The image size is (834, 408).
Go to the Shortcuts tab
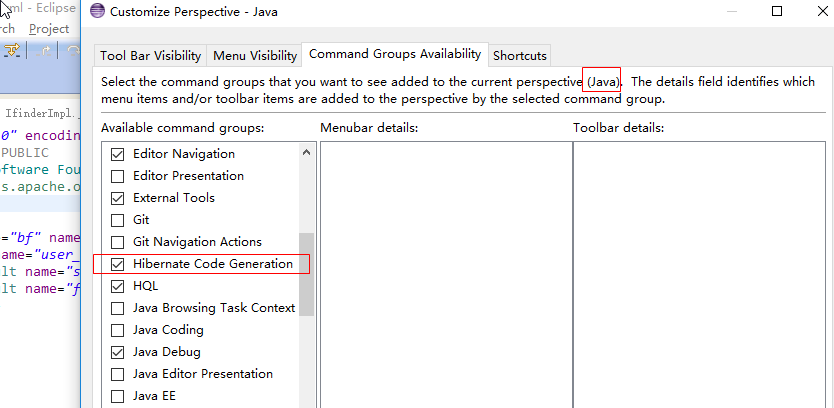point(520,56)
